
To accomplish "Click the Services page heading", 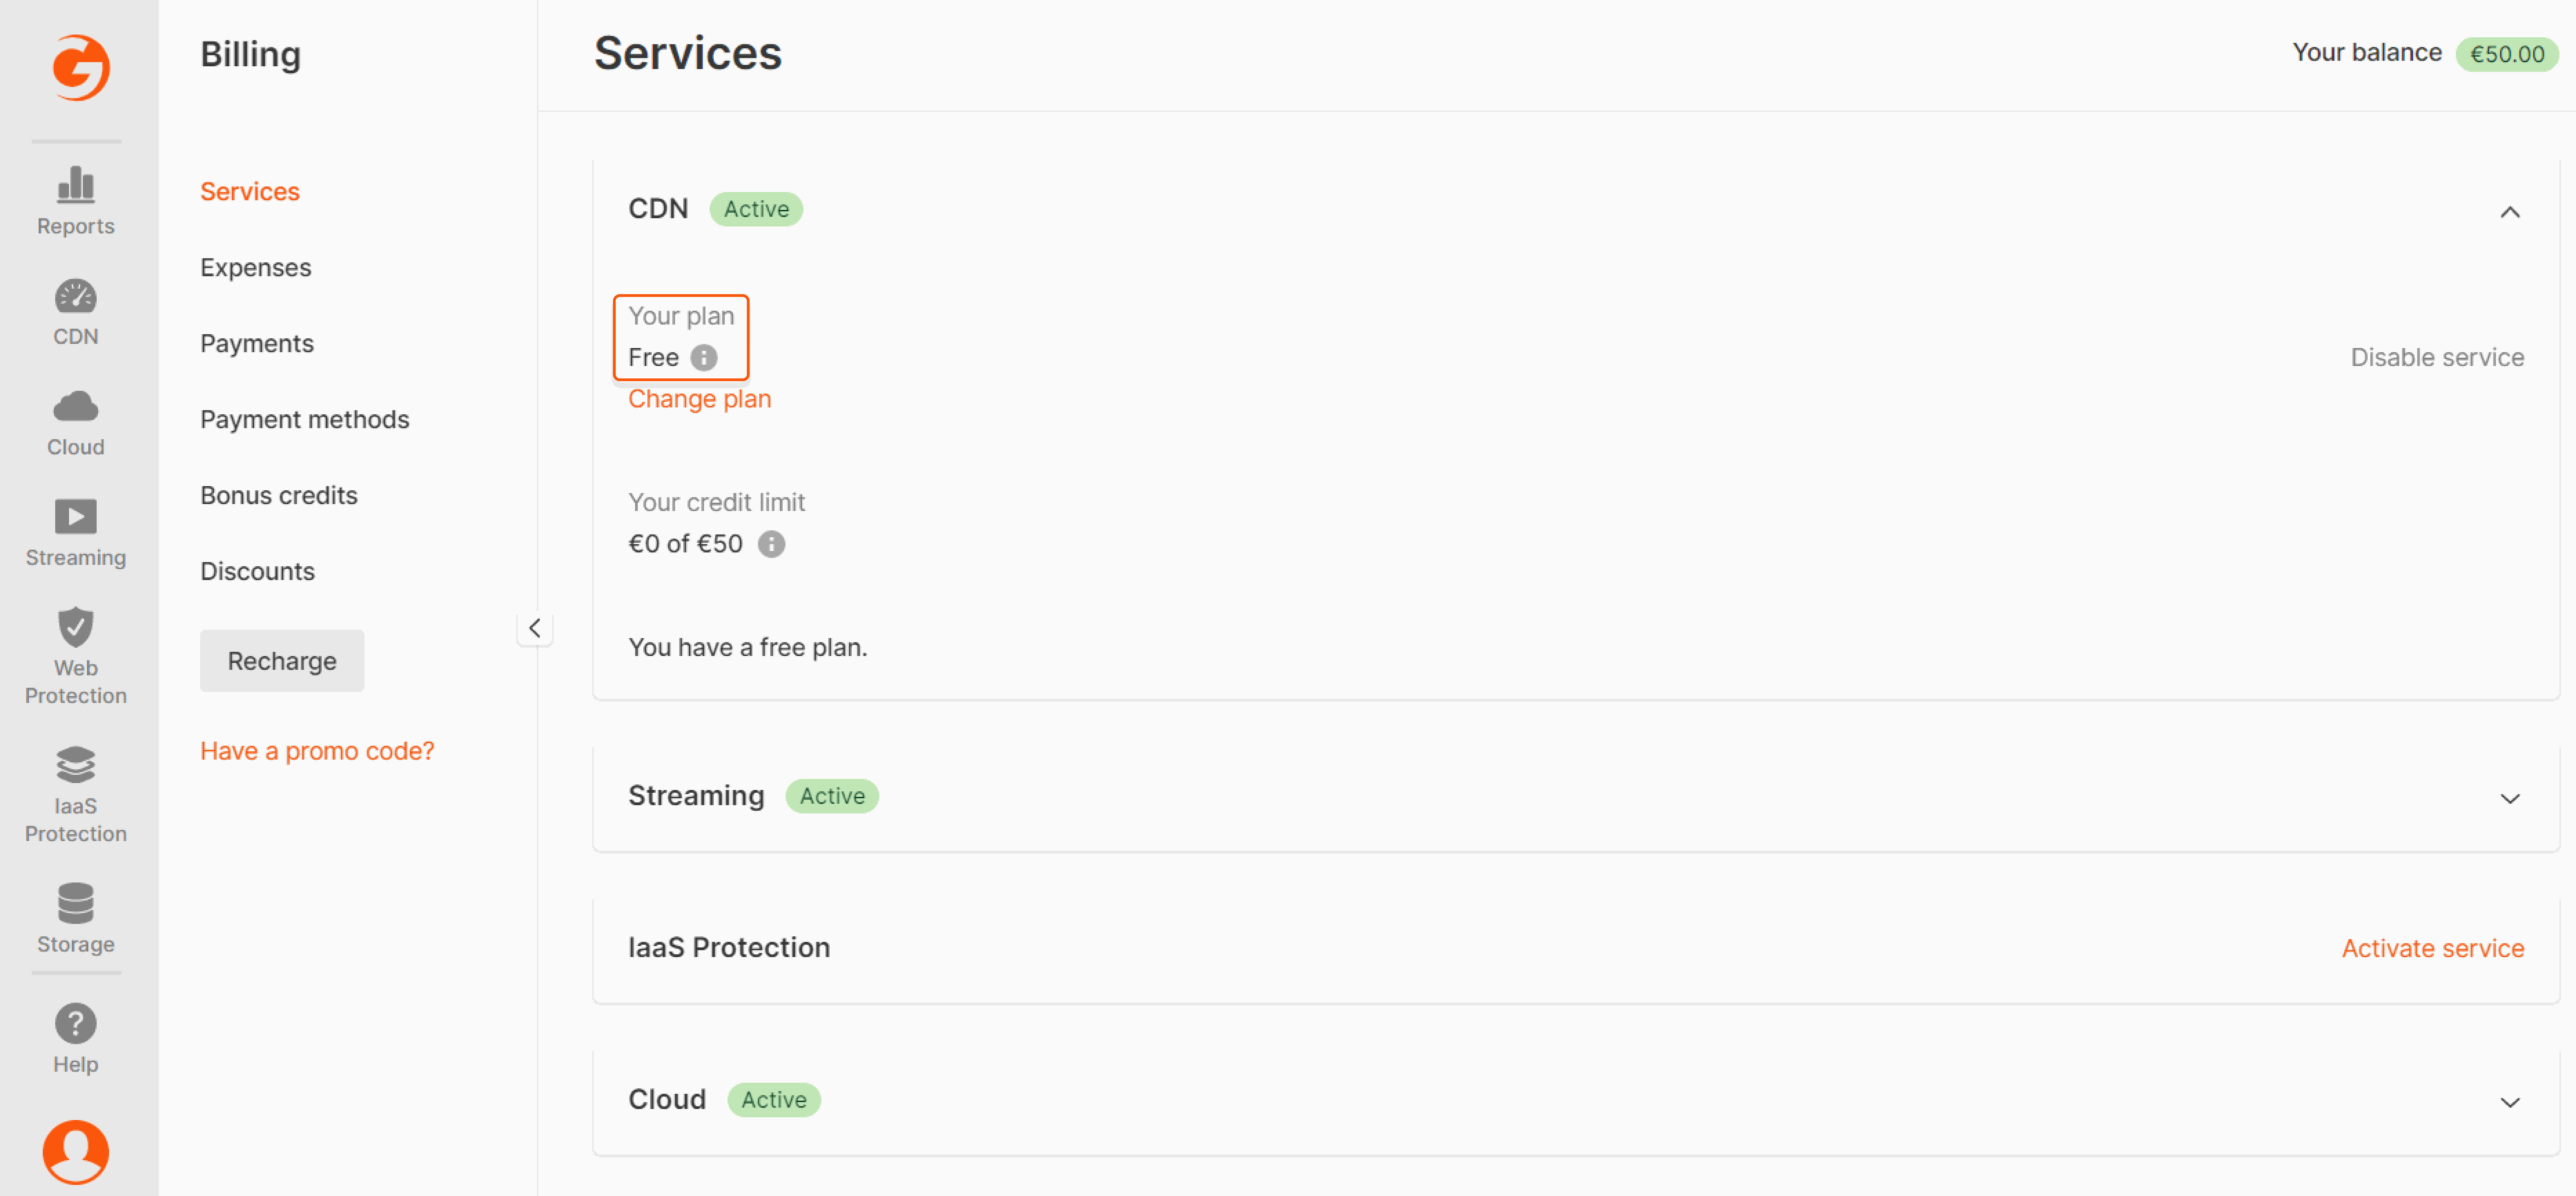I will coord(688,53).
